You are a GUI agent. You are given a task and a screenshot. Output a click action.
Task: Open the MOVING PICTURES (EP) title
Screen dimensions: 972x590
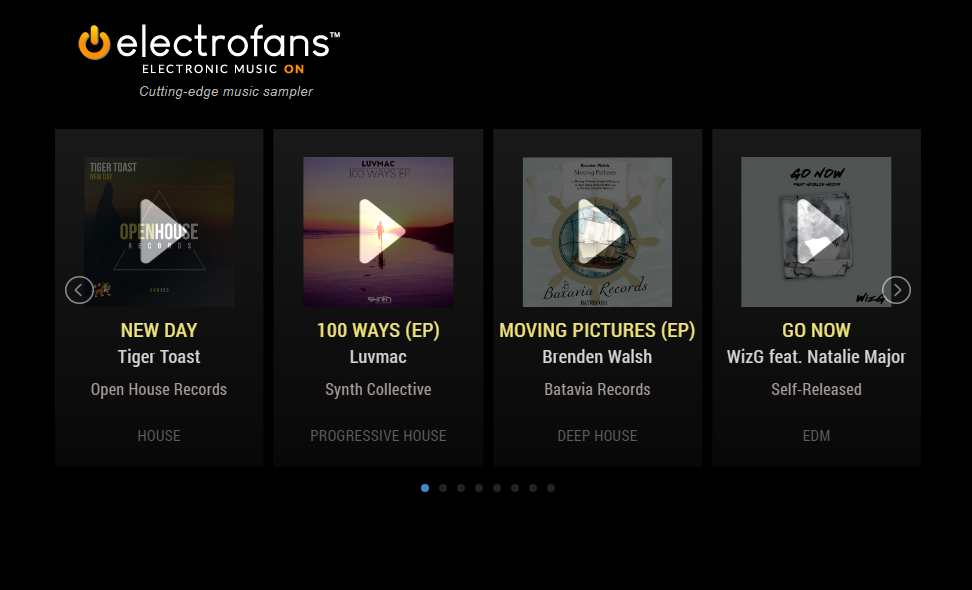coord(597,330)
